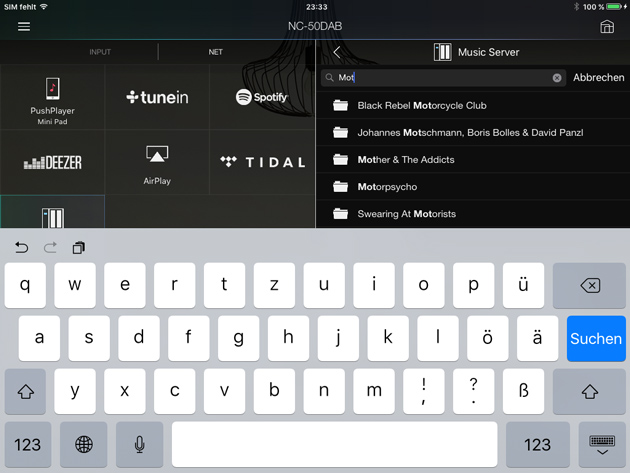Tap the question mark/period key
Screen dimensions: 630x473
[473, 391]
